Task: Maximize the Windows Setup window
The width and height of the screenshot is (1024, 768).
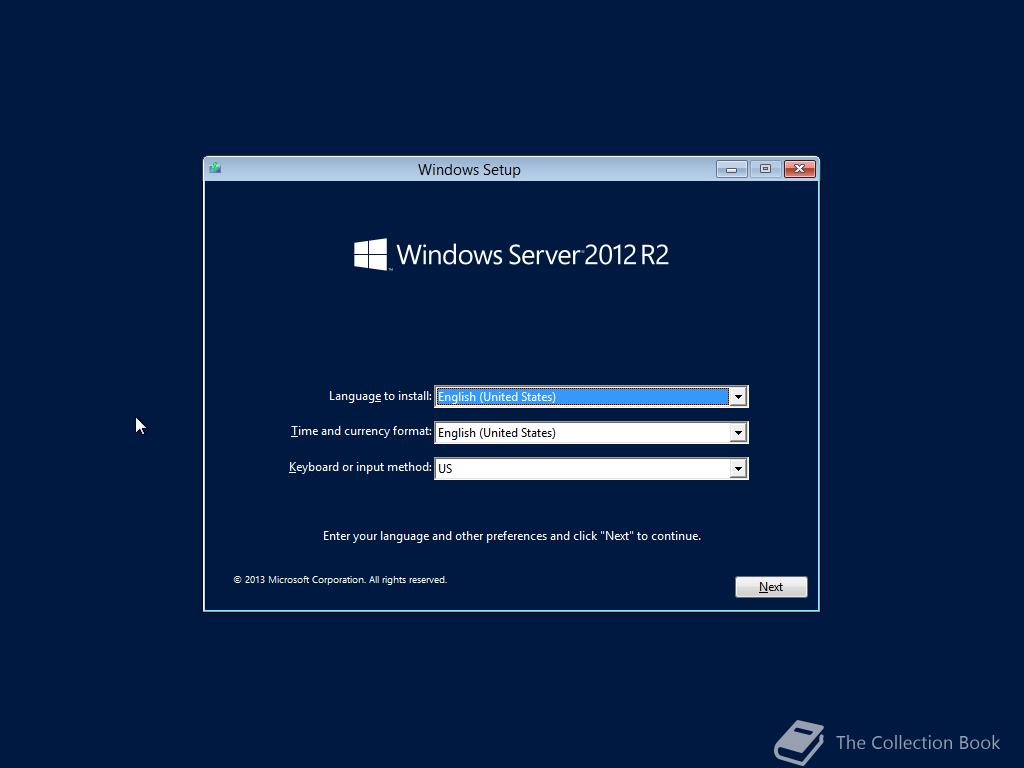Action: pos(765,169)
